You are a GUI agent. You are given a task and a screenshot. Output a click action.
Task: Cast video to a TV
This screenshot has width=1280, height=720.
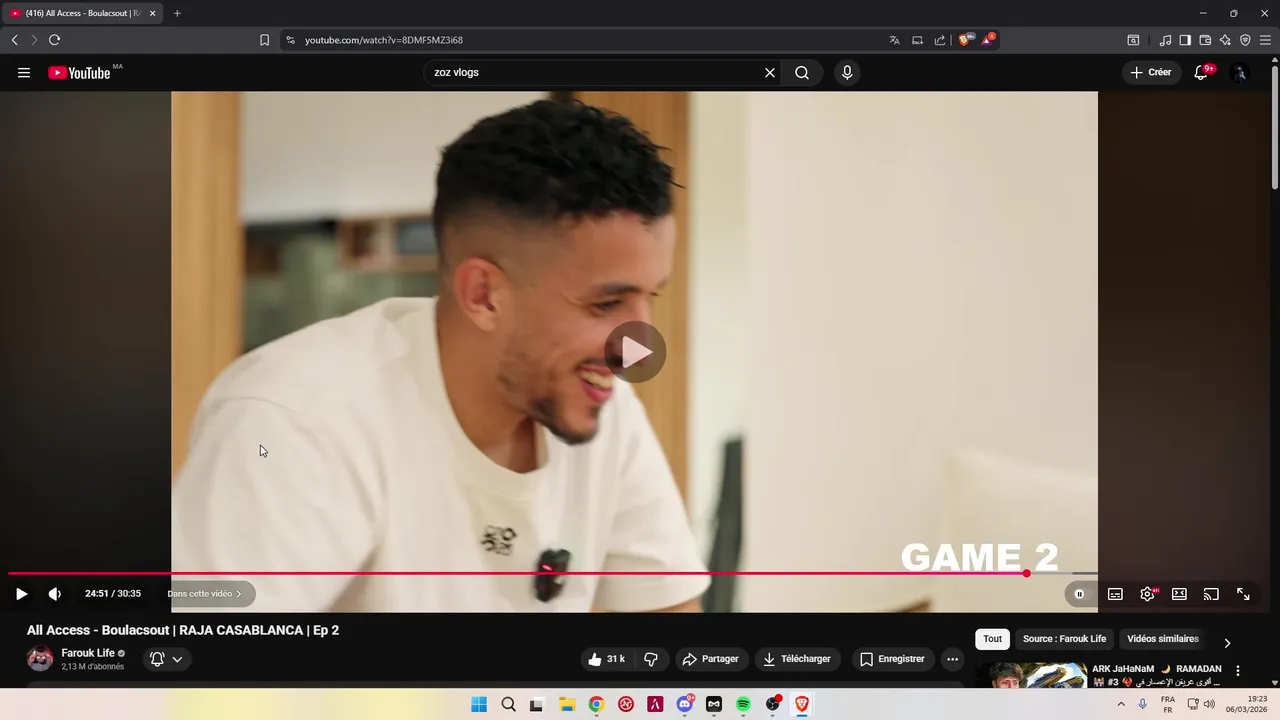click(1211, 594)
